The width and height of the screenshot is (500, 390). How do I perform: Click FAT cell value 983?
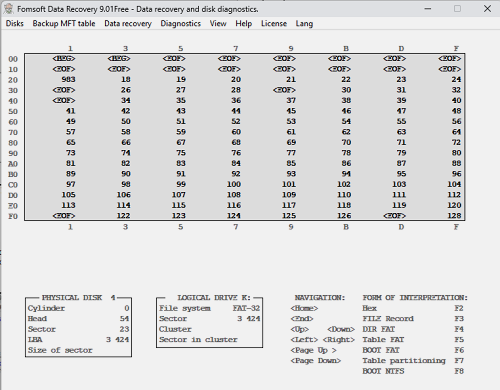click(68, 80)
